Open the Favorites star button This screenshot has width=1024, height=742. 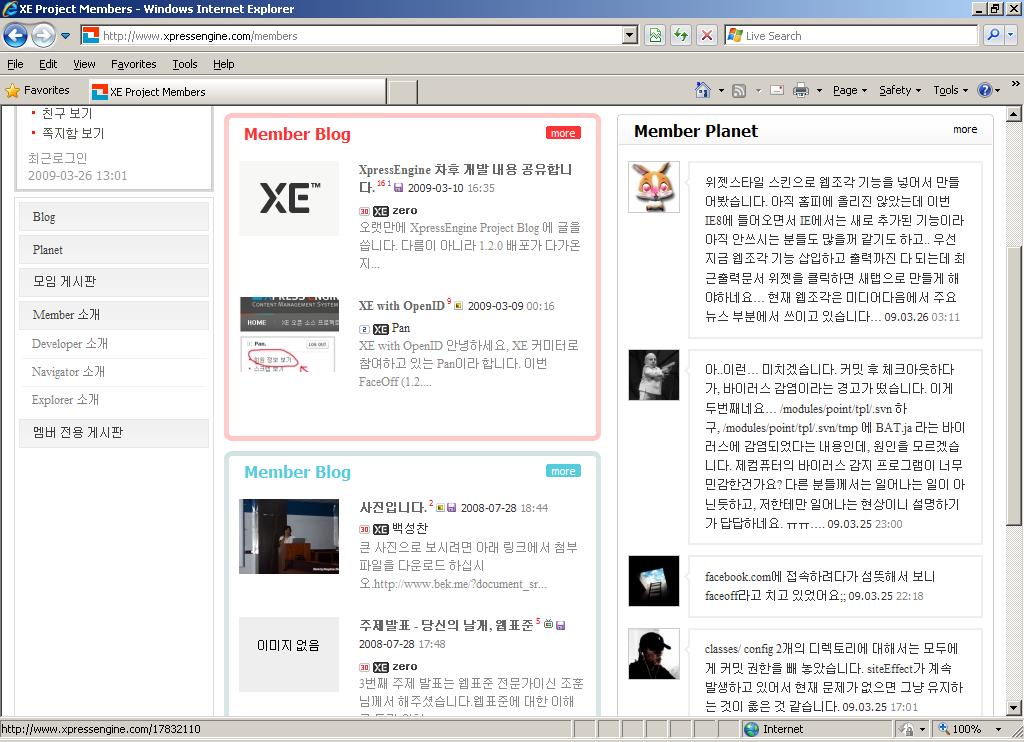pos(38,91)
